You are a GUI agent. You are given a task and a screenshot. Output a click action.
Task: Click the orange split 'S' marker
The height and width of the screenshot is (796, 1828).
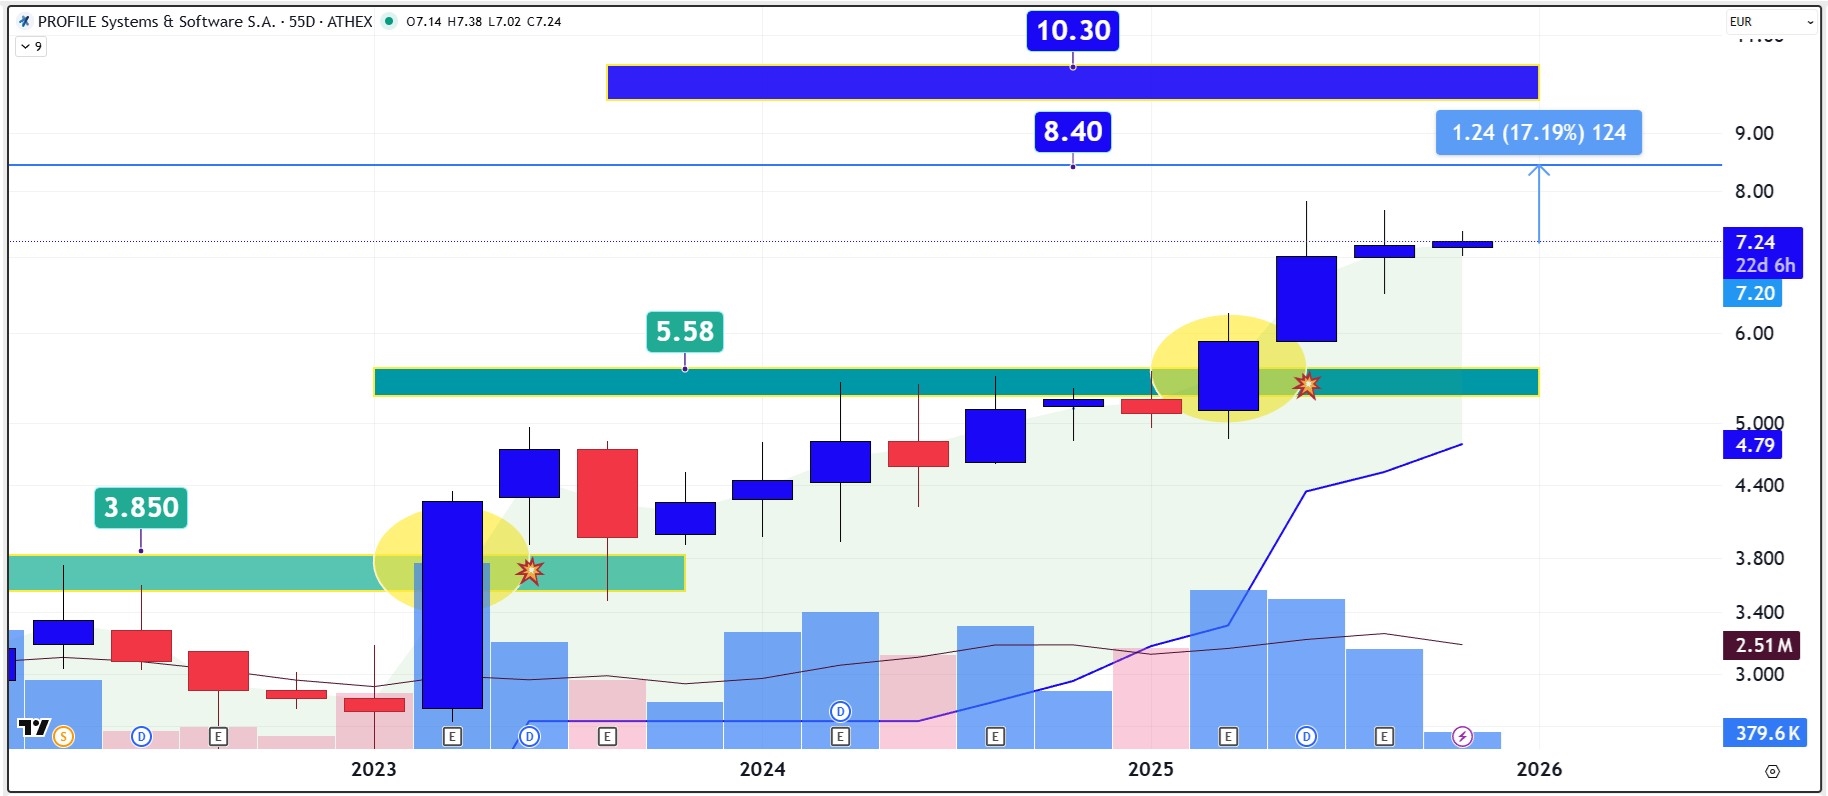(x=64, y=737)
